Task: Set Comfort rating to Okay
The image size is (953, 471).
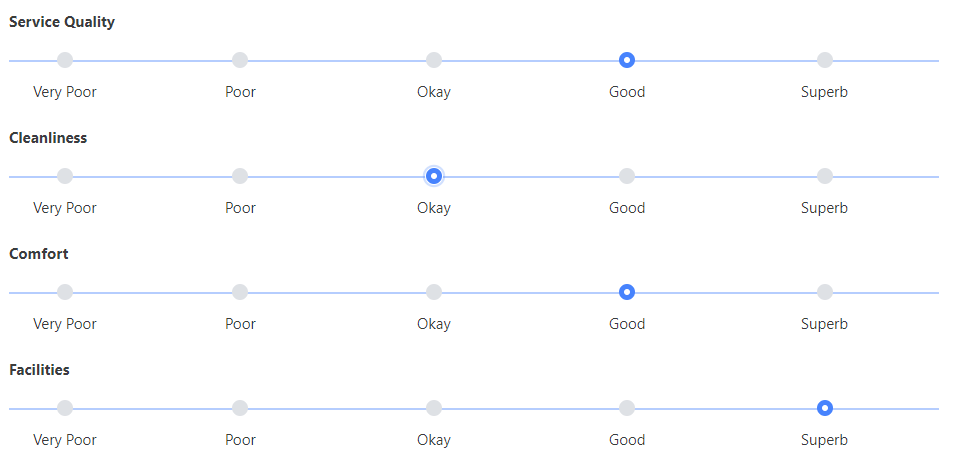Action: (x=434, y=292)
